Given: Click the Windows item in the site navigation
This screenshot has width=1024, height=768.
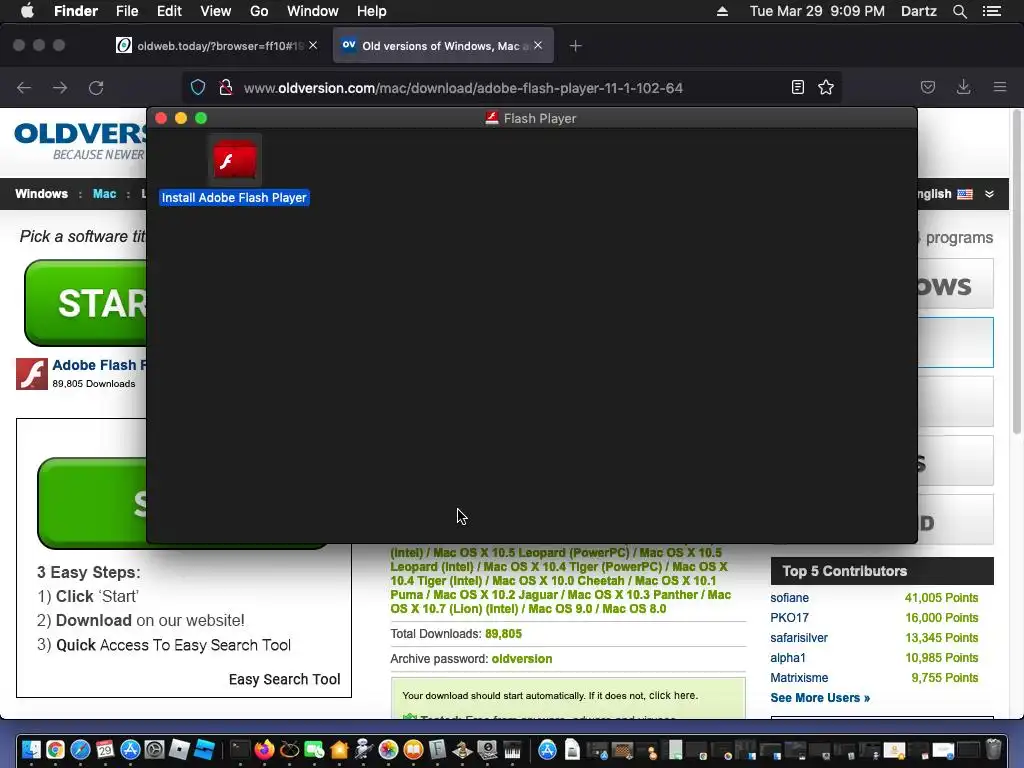Looking at the screenshot, I should point(41,194).
